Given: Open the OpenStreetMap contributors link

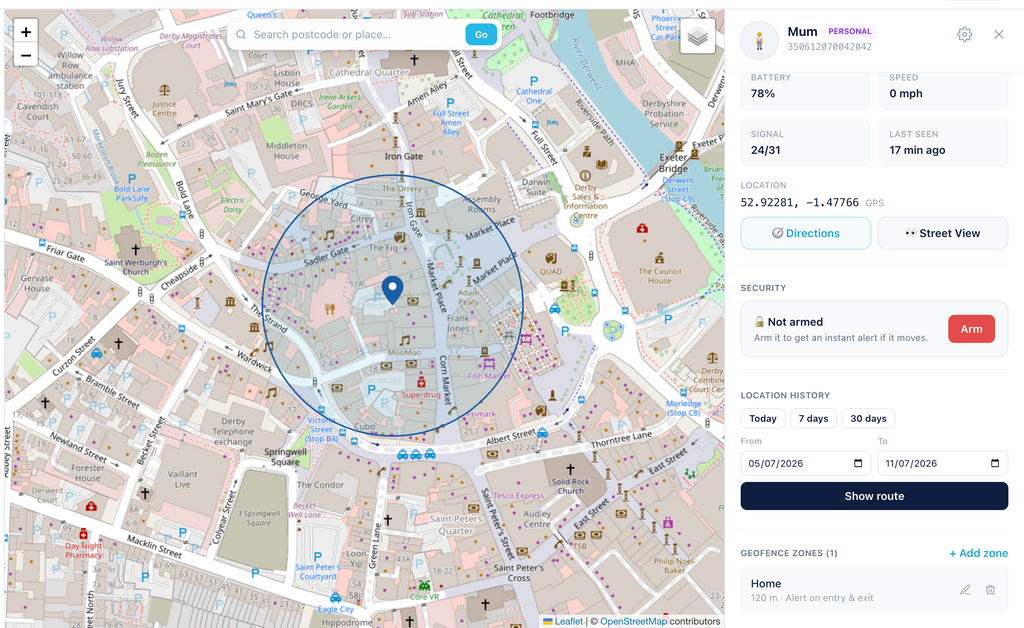Looking at the screenshot, I should [633, 621].
